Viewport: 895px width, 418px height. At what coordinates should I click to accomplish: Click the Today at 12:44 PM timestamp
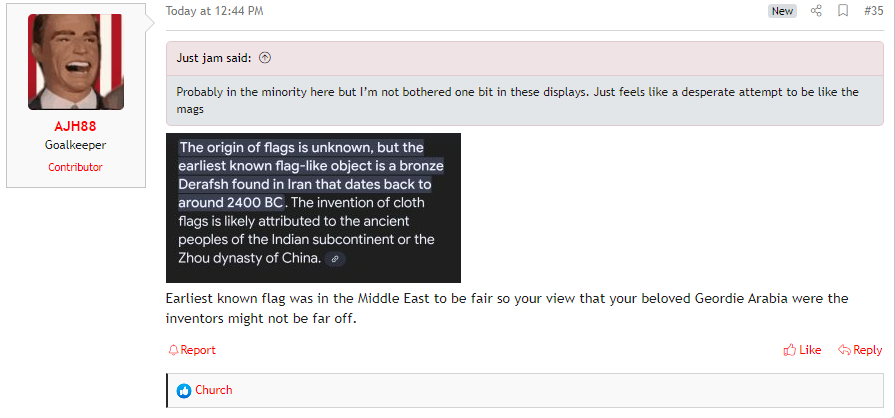215,11
